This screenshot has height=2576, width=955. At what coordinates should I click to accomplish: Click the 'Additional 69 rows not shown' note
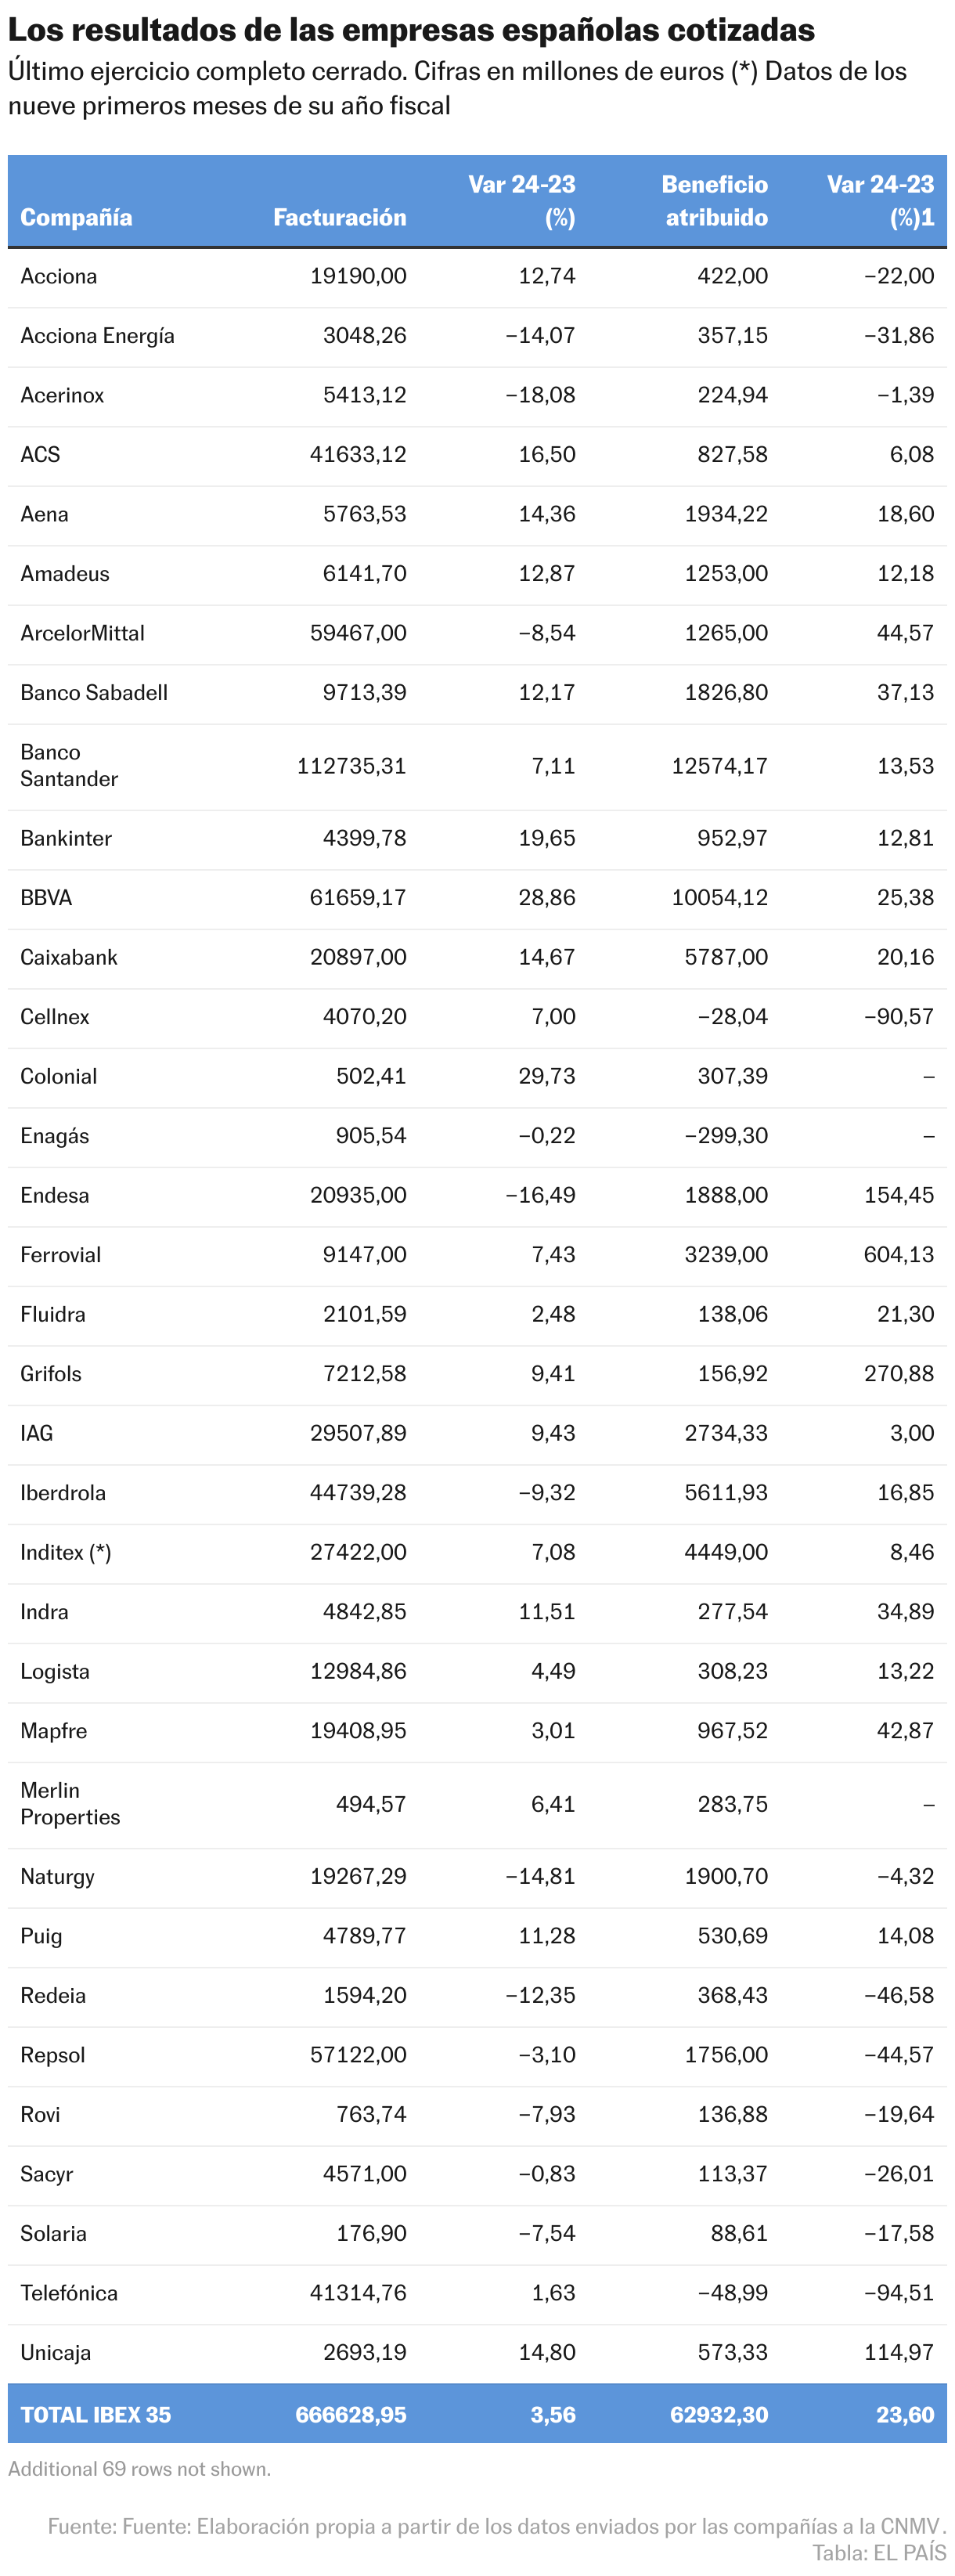tap(139, 2469)
